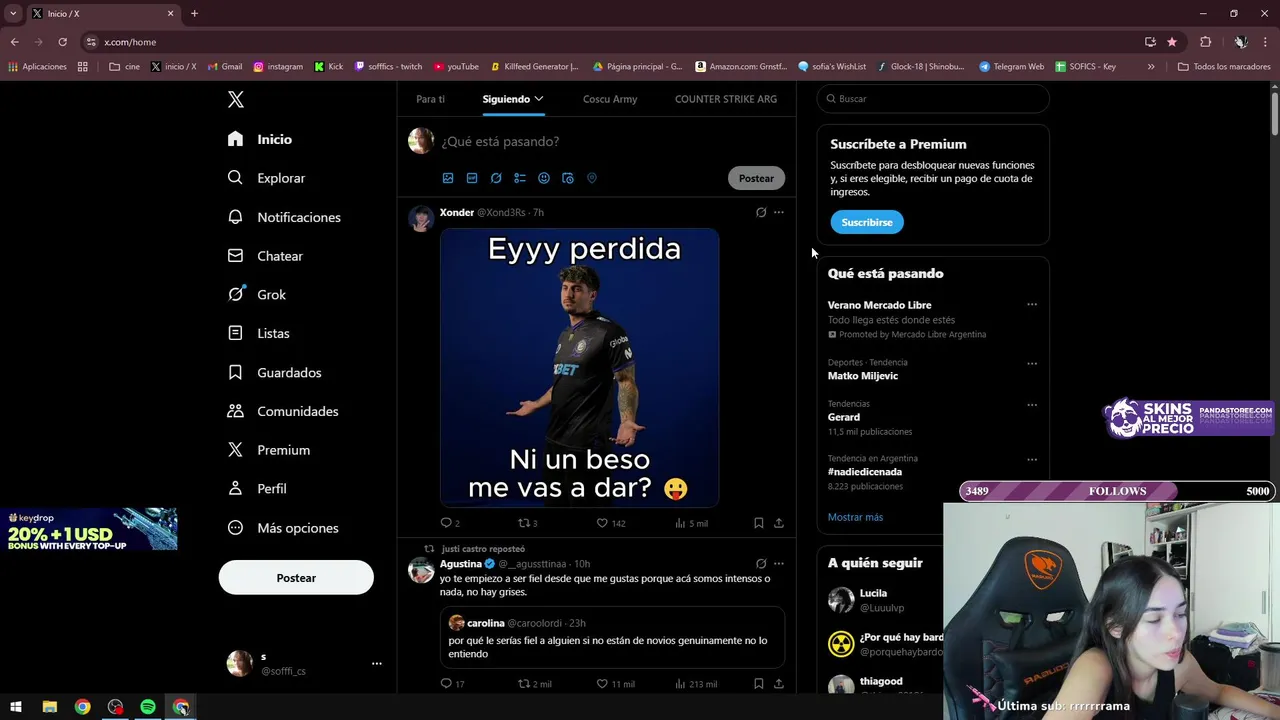
Task: Reload the page in Chrome
Action: pyautogui.click(x=62, y=42)
